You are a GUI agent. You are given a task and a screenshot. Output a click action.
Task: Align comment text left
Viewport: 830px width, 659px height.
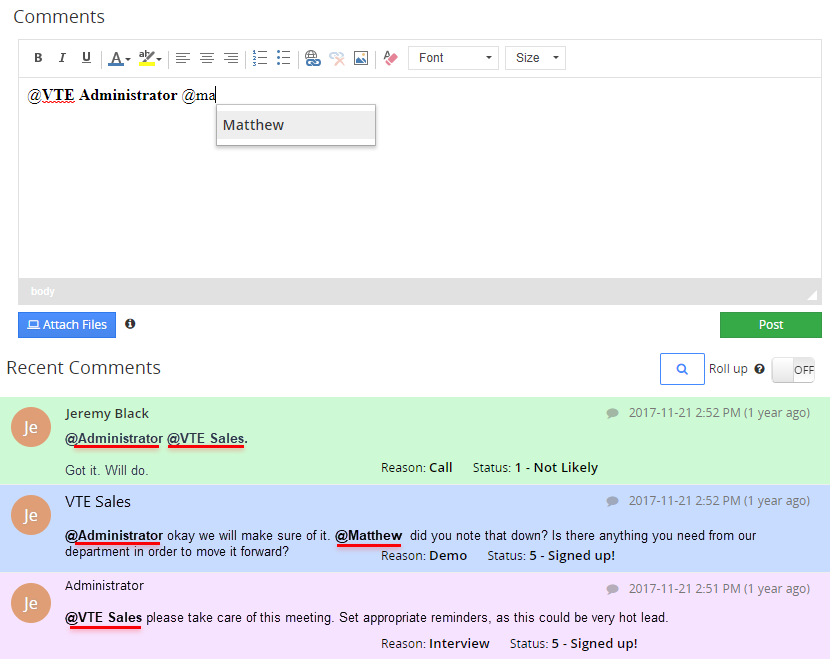(183, 58)
